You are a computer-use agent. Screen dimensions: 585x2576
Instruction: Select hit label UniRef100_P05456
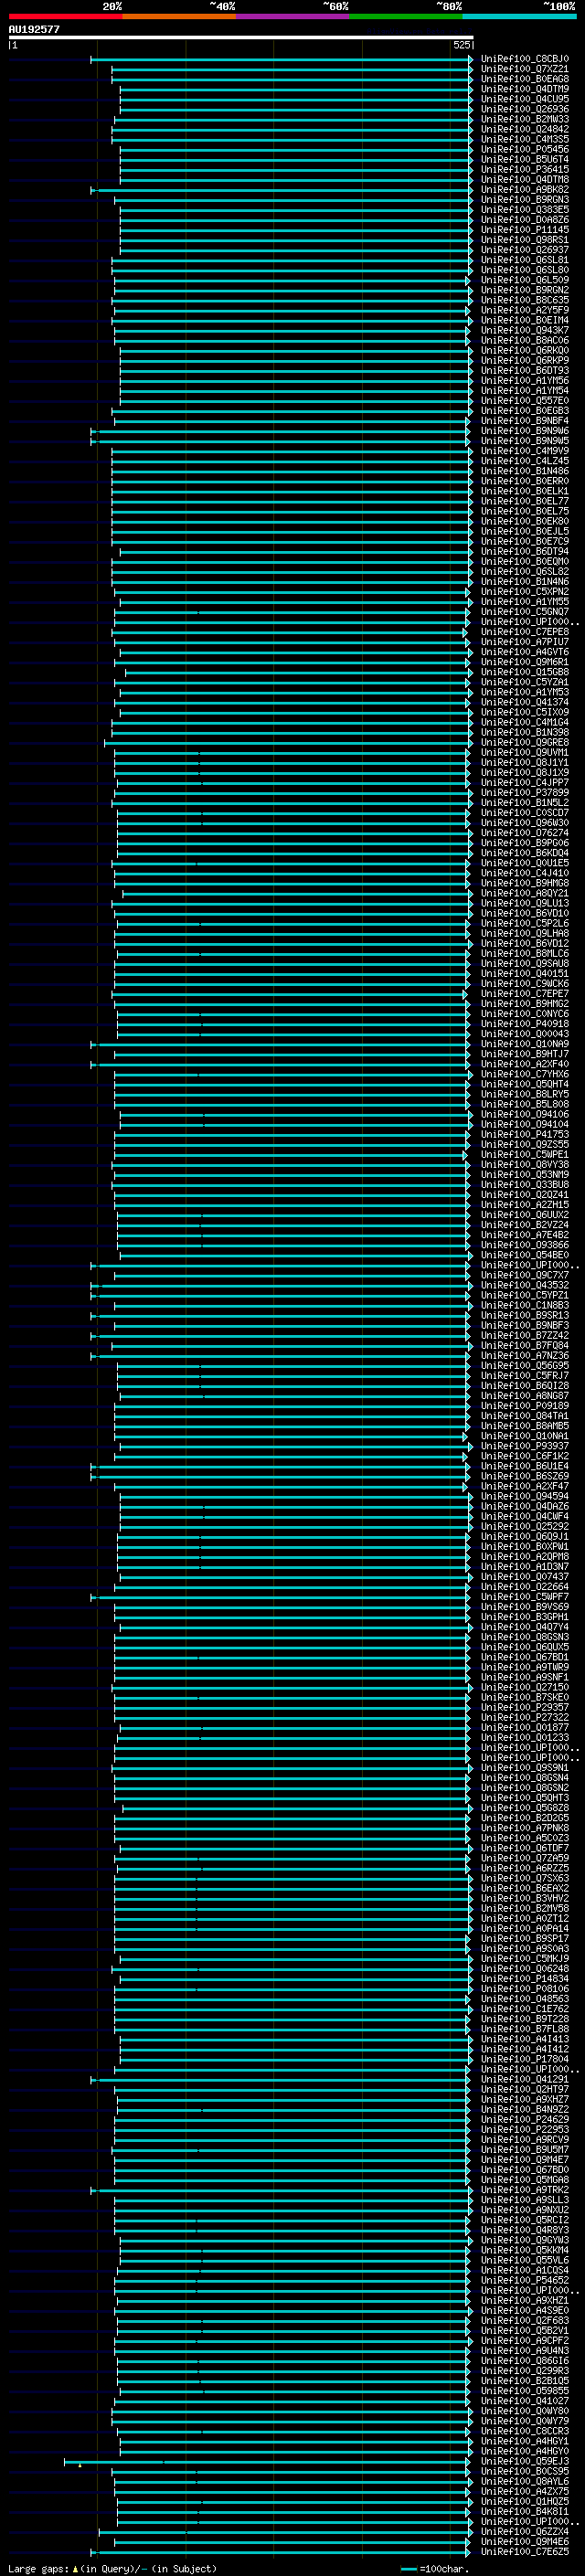click(x=525, y=149)
